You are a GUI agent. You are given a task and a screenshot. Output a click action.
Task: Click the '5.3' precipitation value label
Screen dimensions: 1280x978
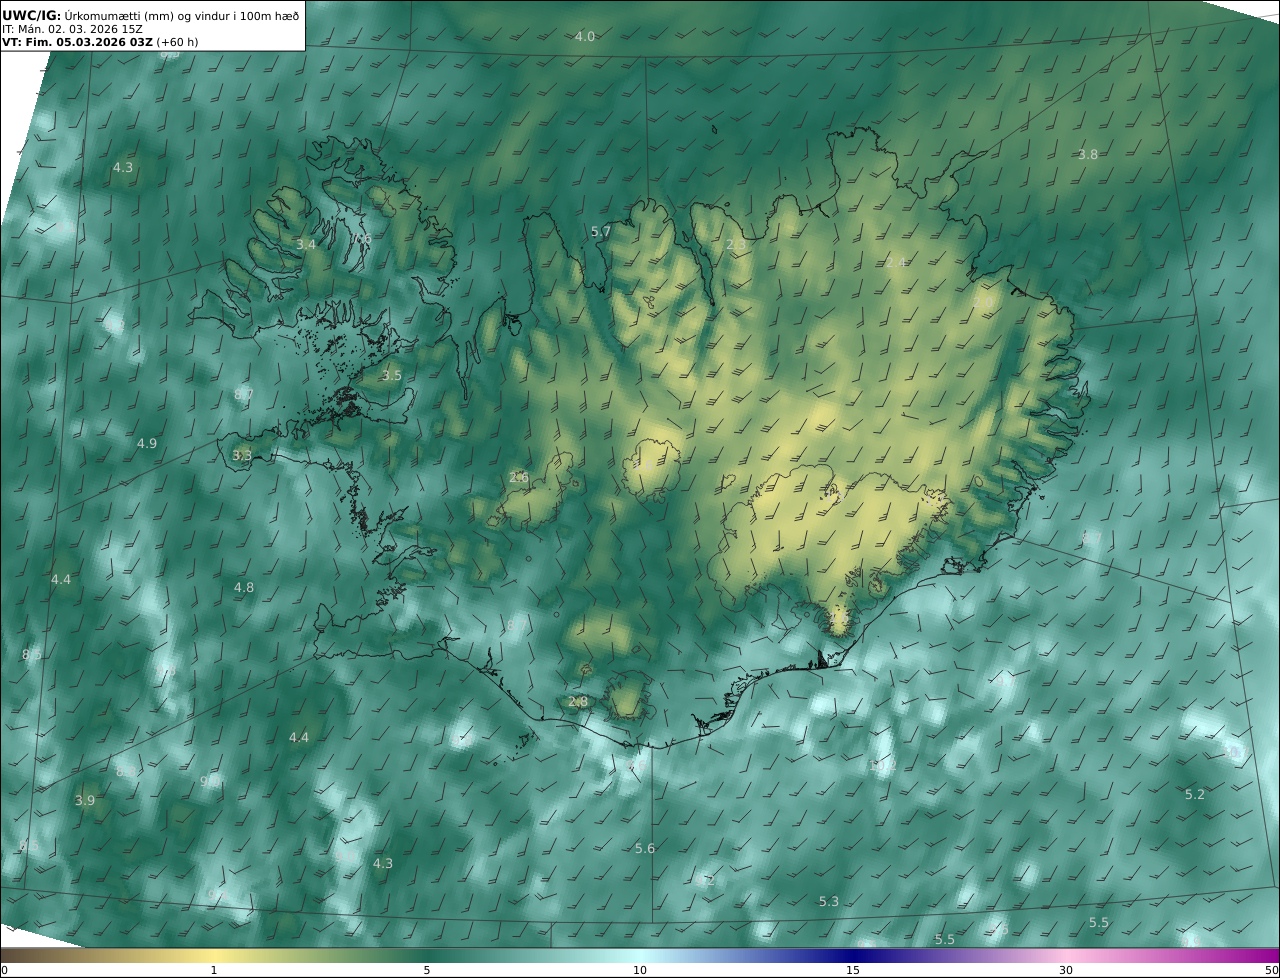829,901
